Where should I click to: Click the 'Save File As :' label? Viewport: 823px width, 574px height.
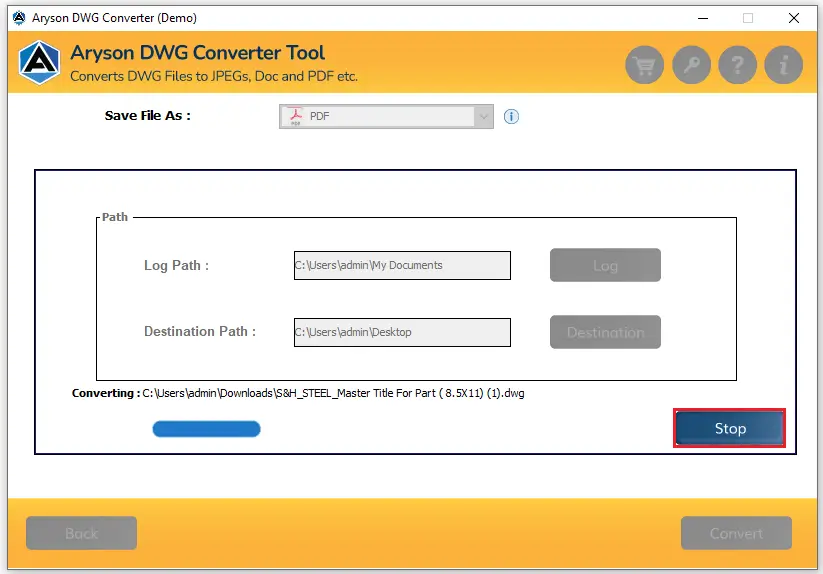(147, 115)
